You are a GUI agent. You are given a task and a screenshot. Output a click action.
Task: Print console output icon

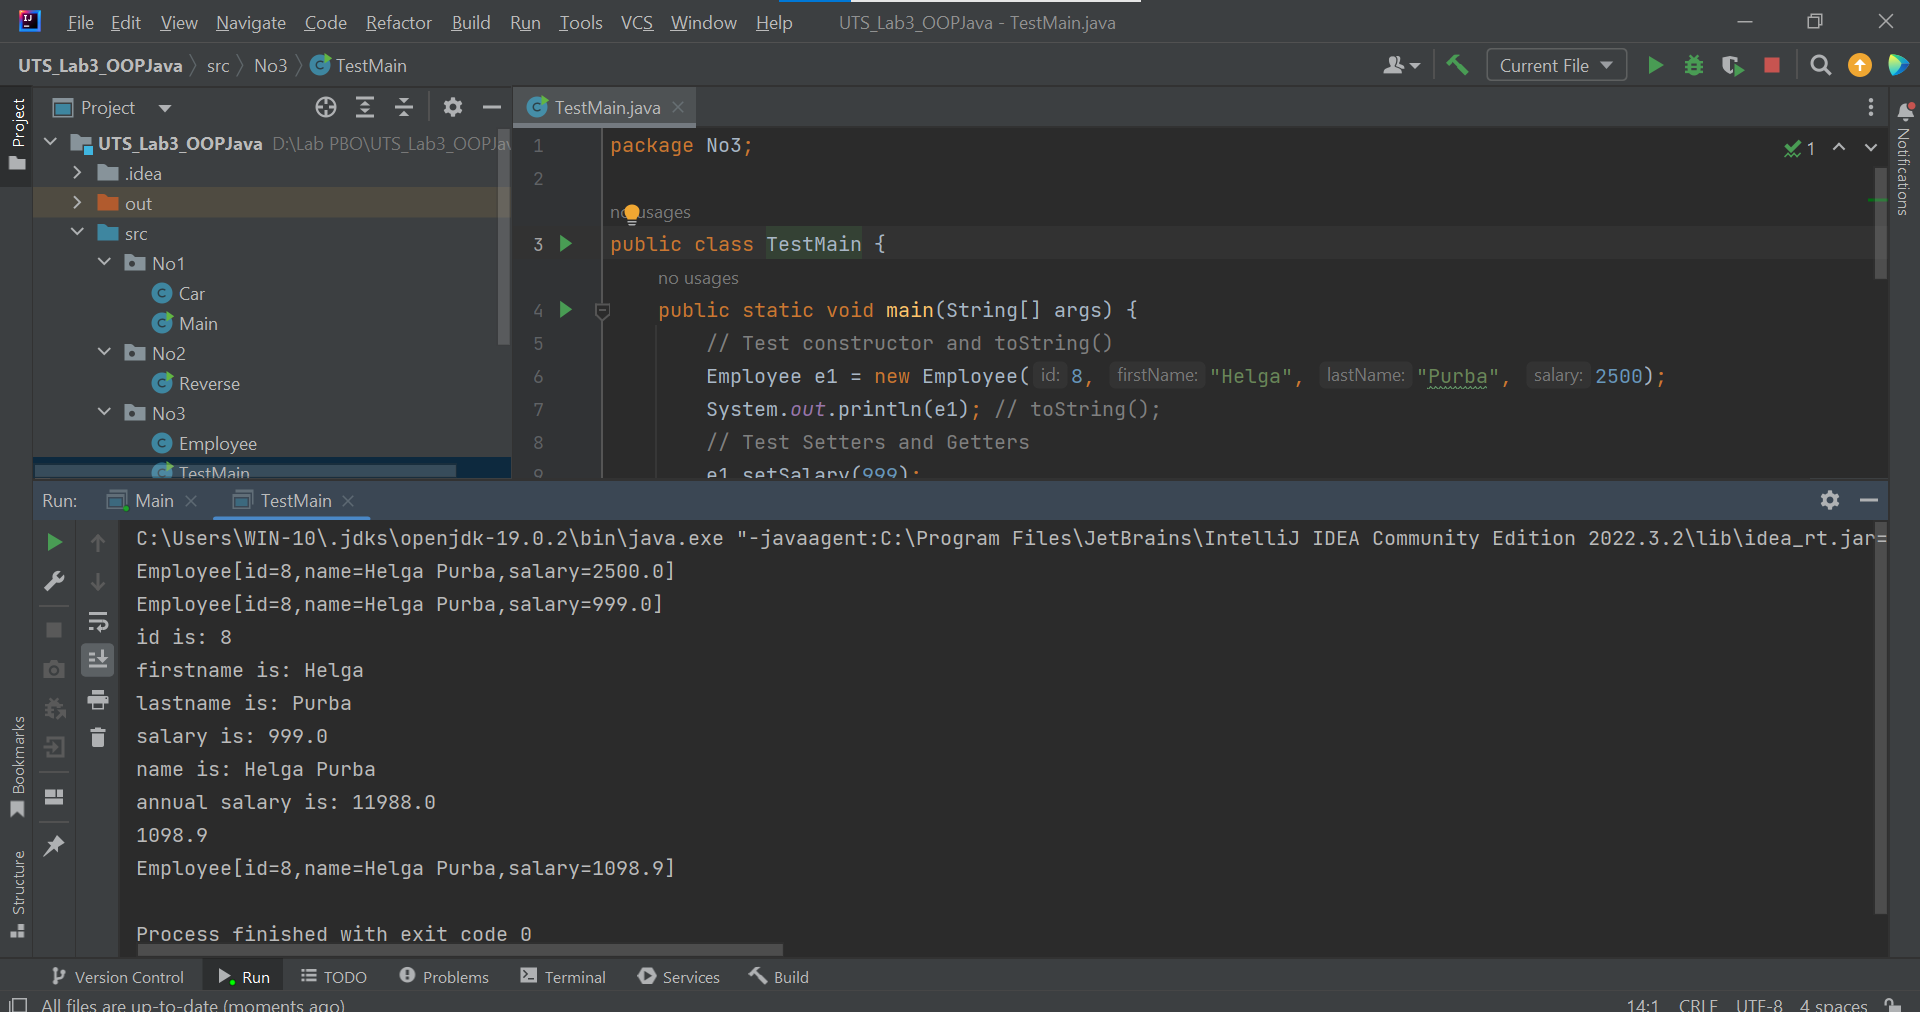coord(98,700)
